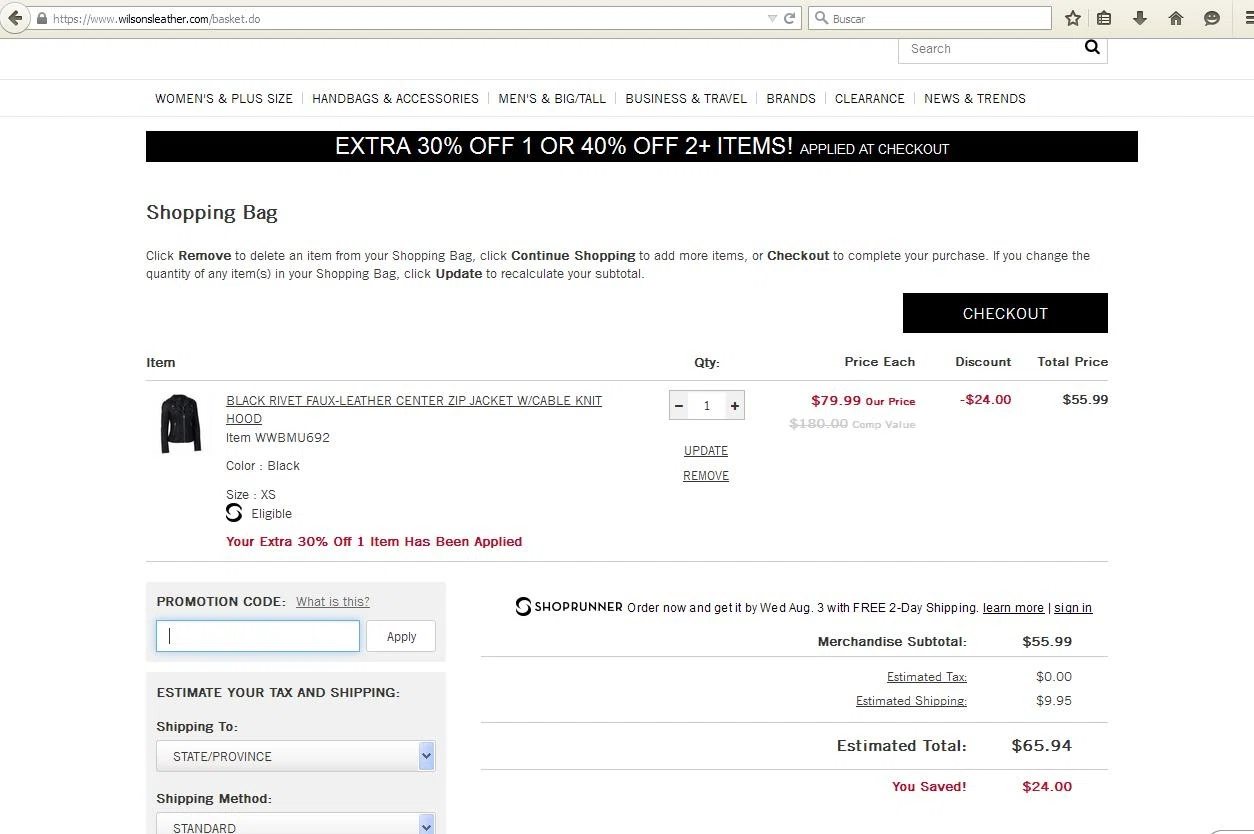Click the quantity value field
Screen dimensions: 1254x834
[707, 405]
